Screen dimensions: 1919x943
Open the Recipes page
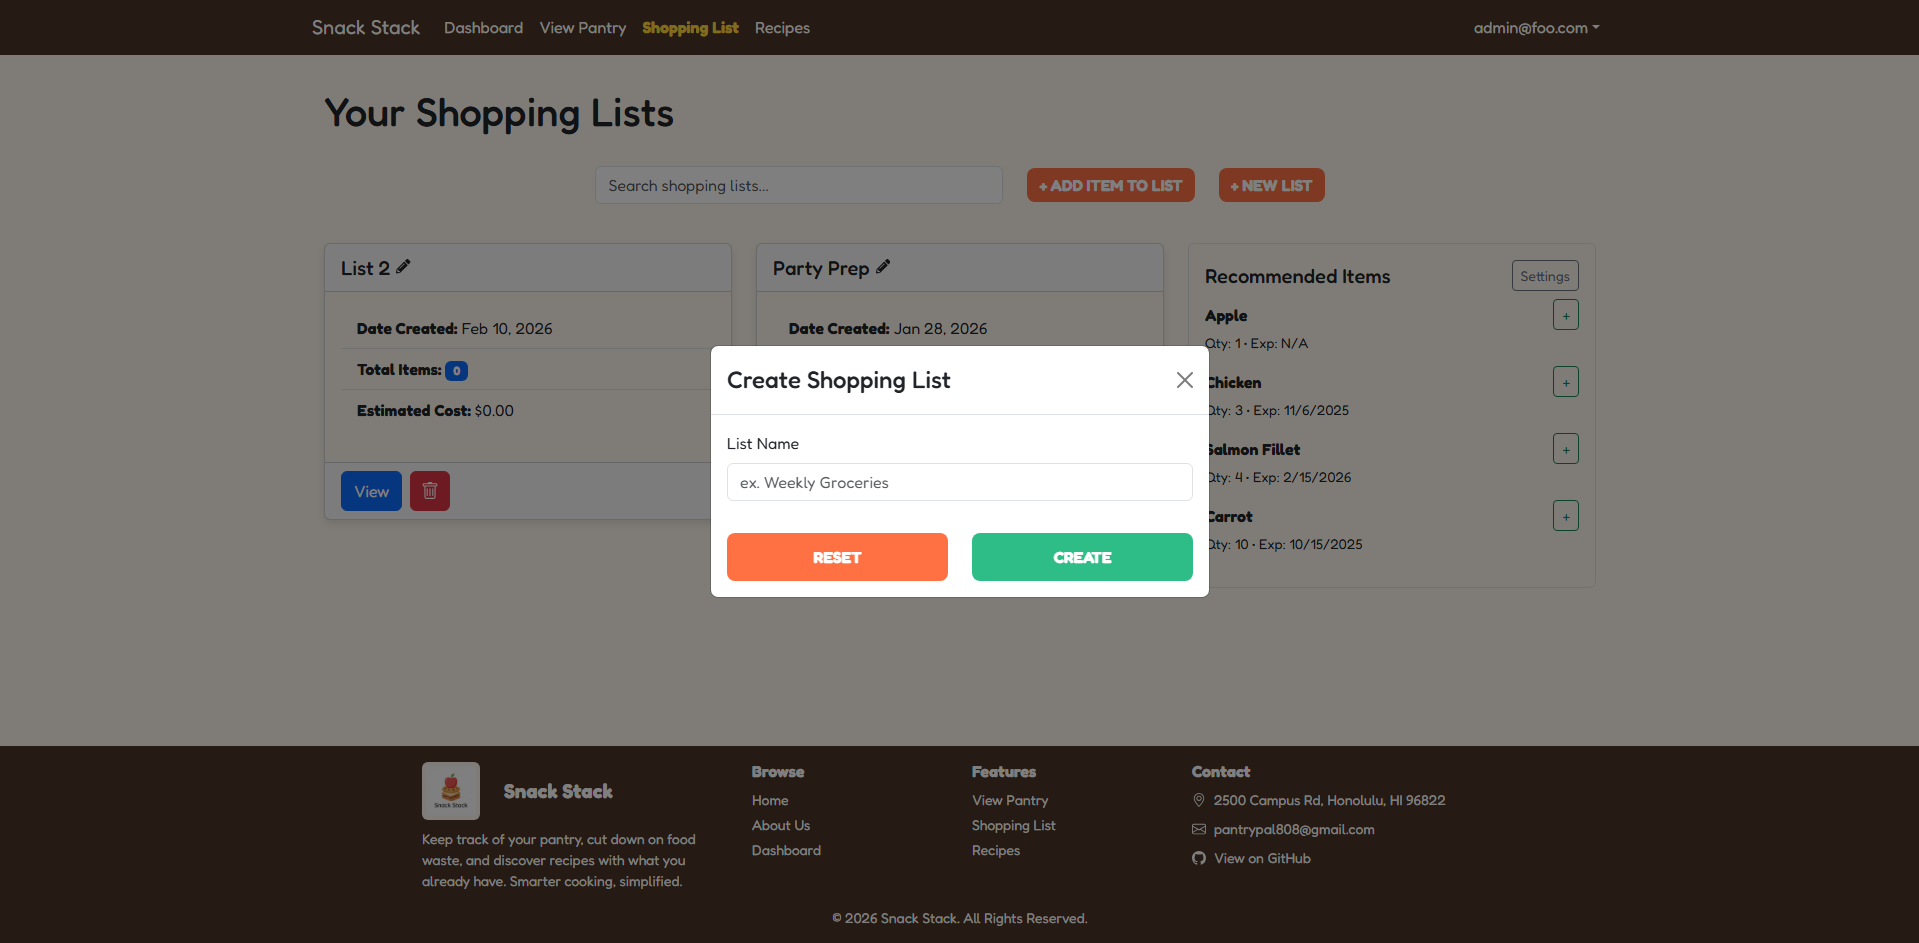coord(781,27)
